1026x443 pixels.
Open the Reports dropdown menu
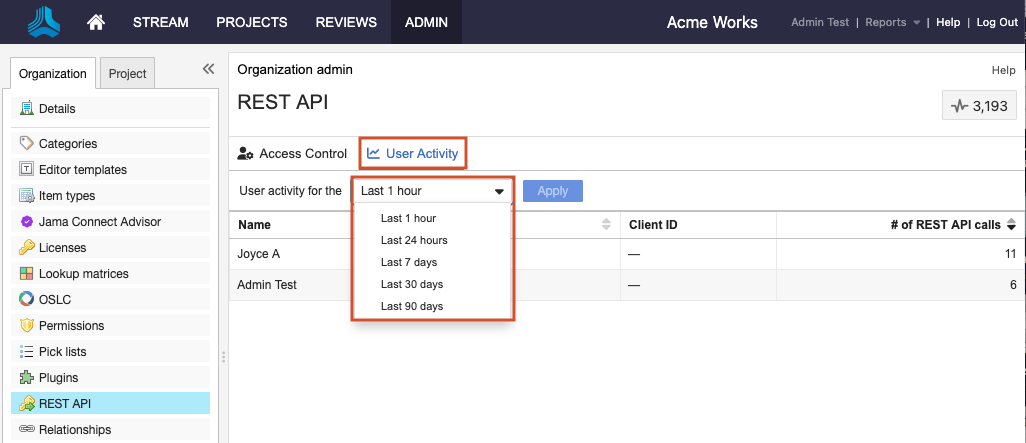click(891, 22)
